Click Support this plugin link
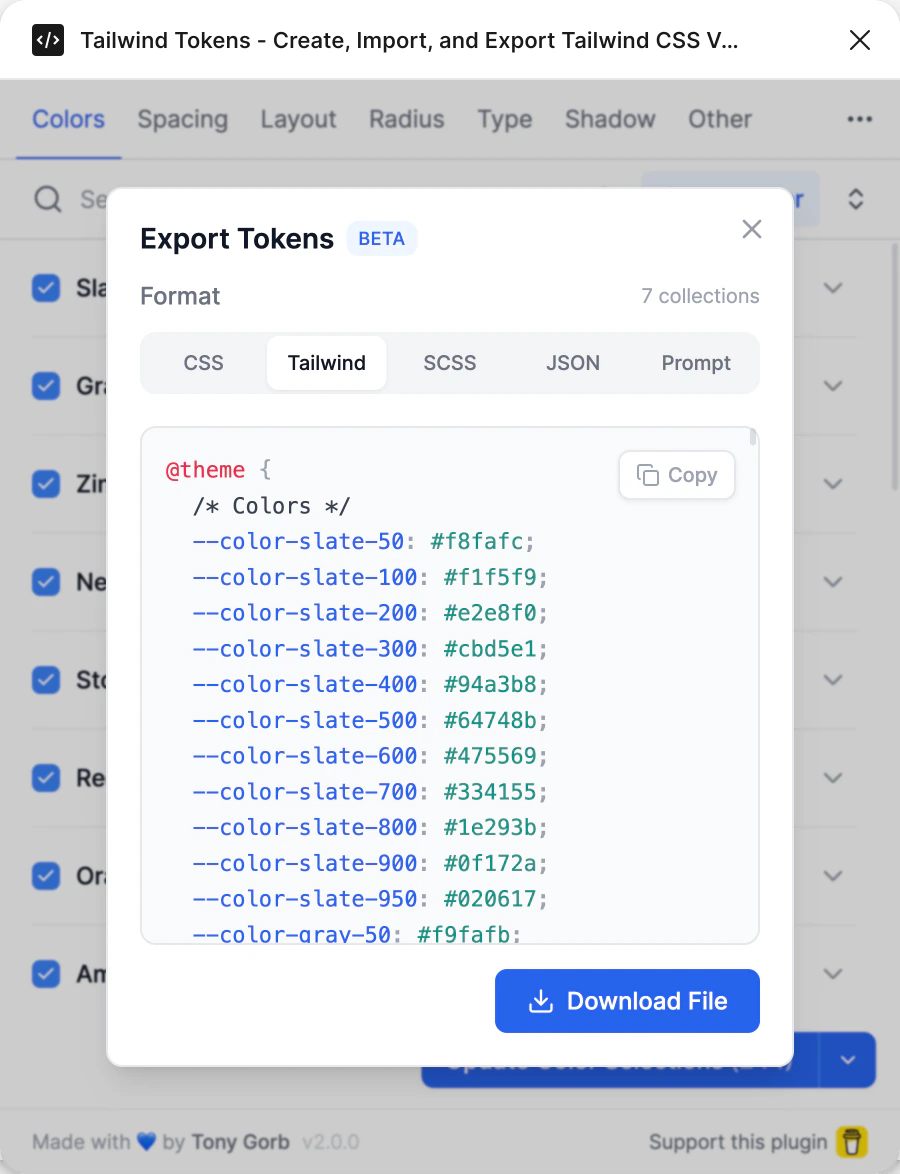This screenshot has height=1174, width=900. [x=738, y=1142]
